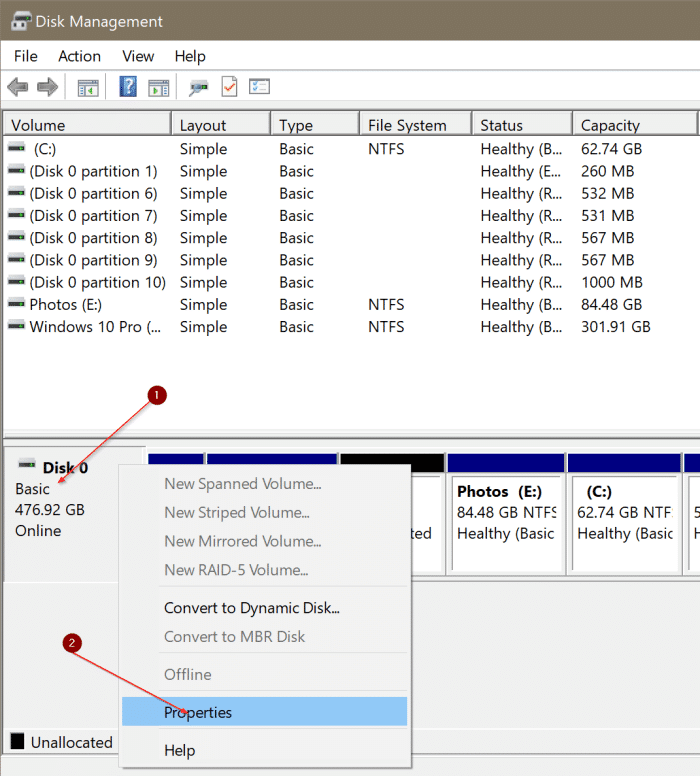Click the Back arrow toolbar icon
The width and height of the screenshot is (700, 776).
point(18,87)
